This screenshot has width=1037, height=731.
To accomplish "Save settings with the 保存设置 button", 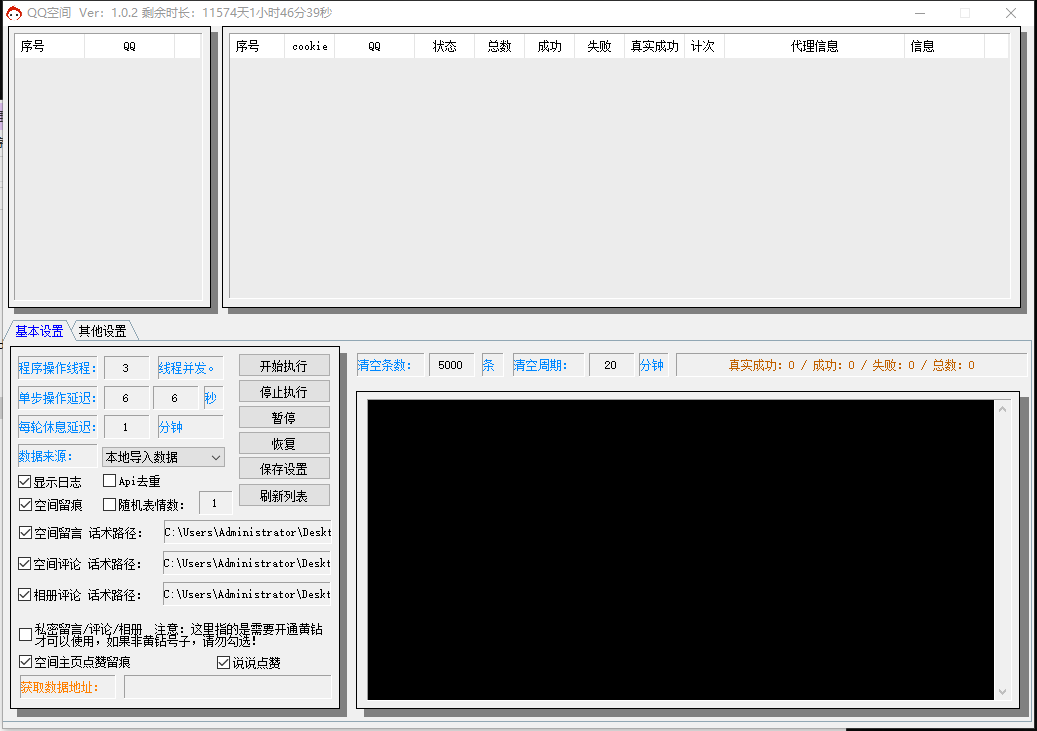I will pos(284,469).
